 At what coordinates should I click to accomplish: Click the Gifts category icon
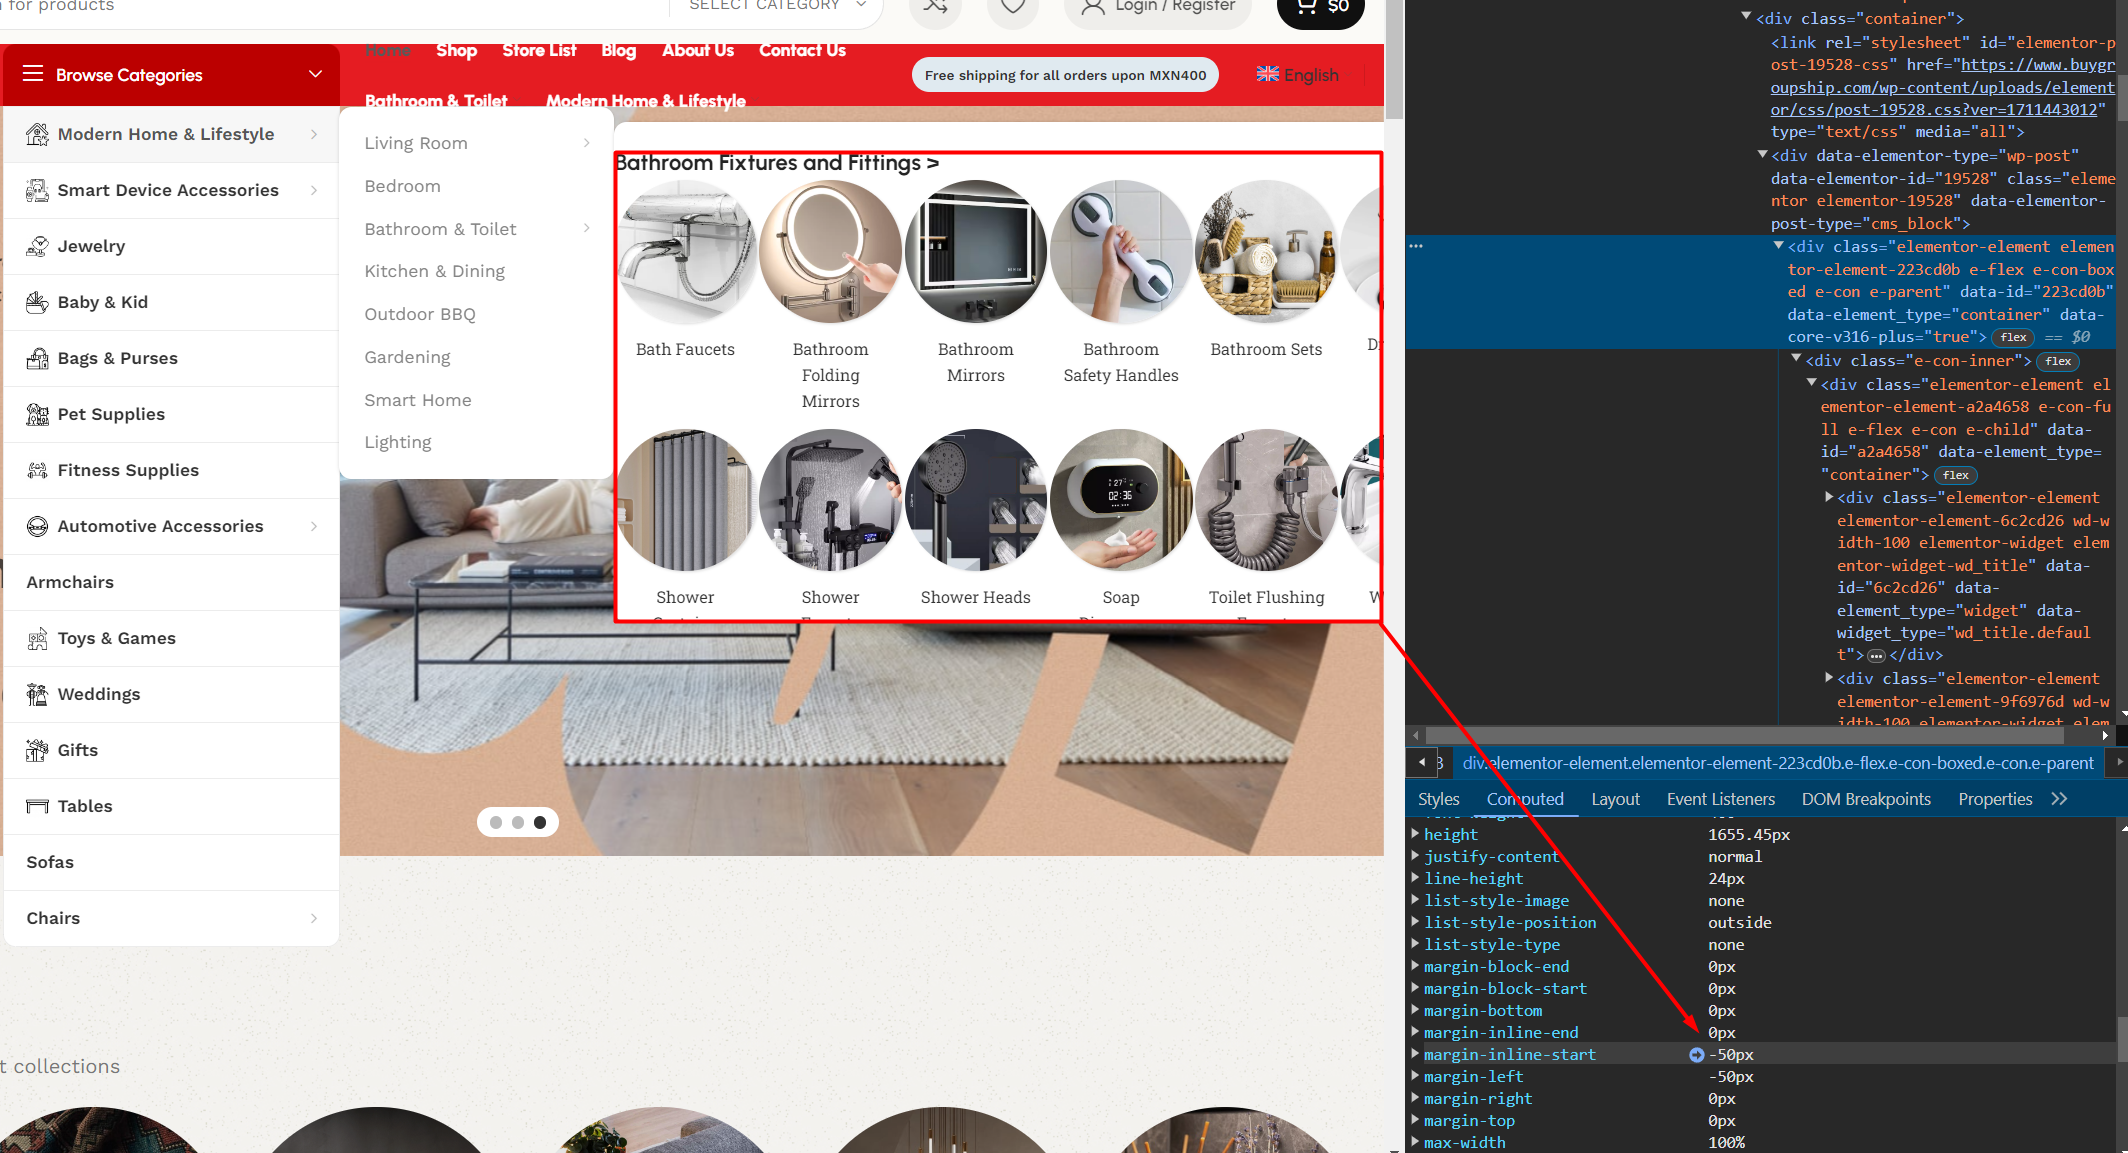(x=37, y=750)
